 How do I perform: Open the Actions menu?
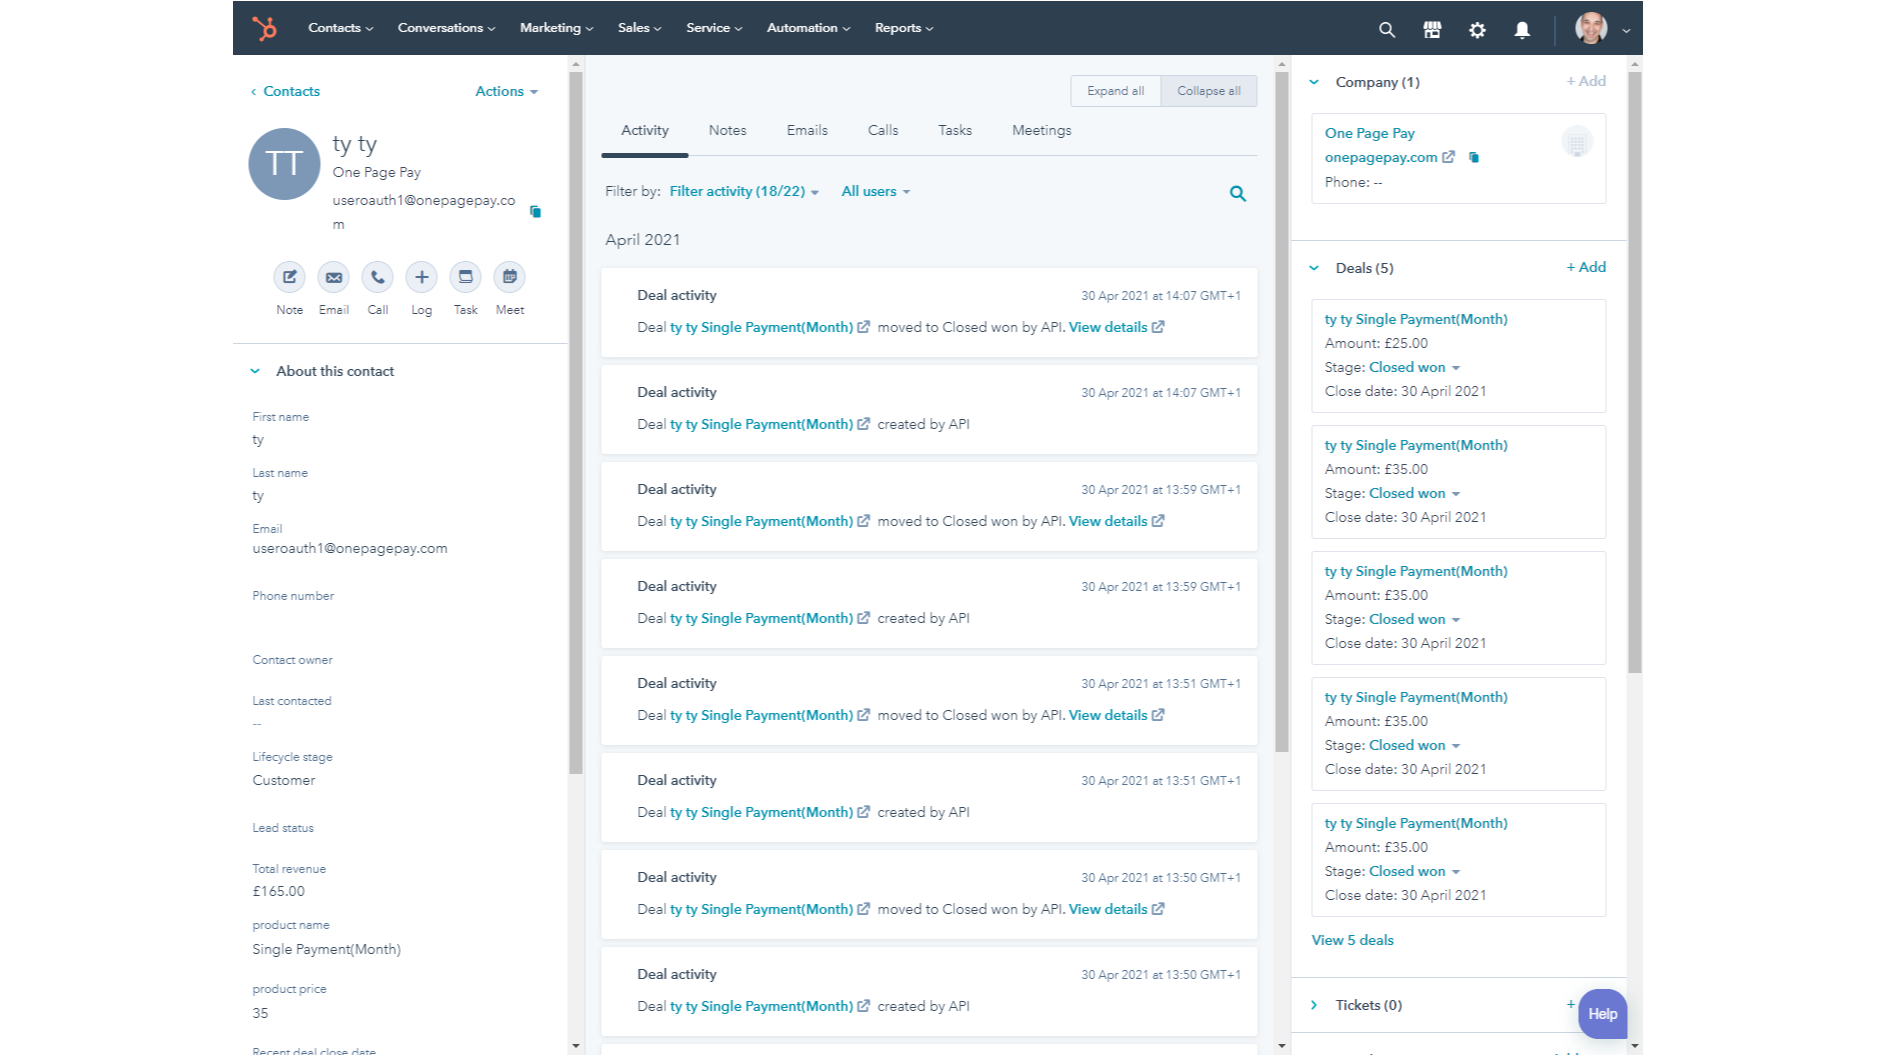pyautogui.click(x=505, y=91)
